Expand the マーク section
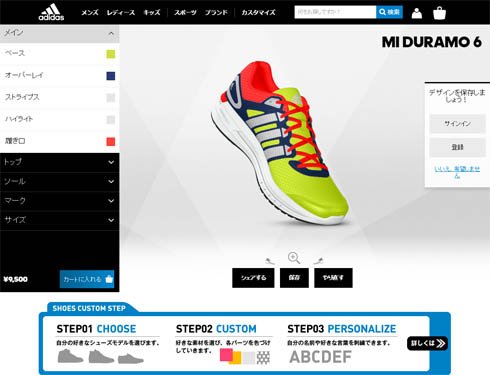 [60, 201]
